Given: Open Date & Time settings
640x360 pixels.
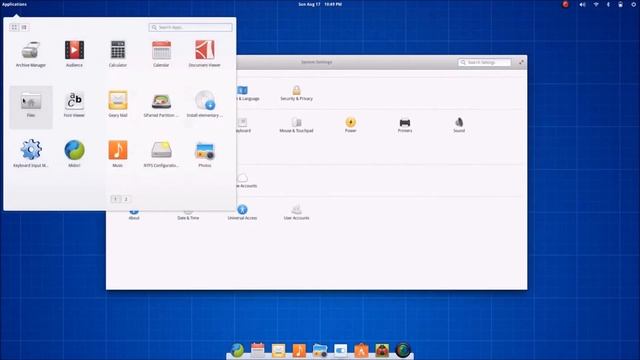Looking at the screenshot, I should (x=188, y=216).
